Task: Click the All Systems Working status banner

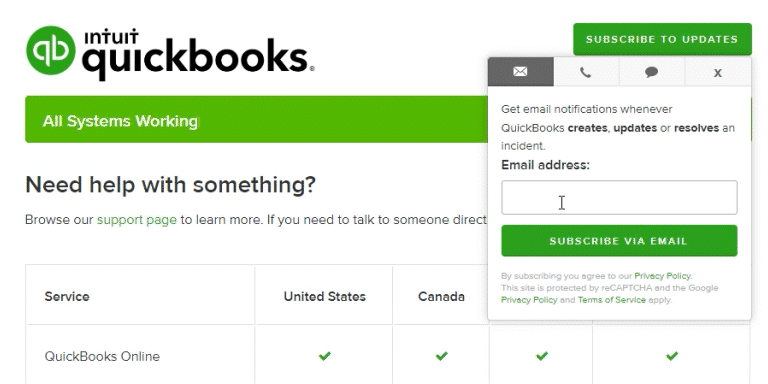Action: click(257, 120)
